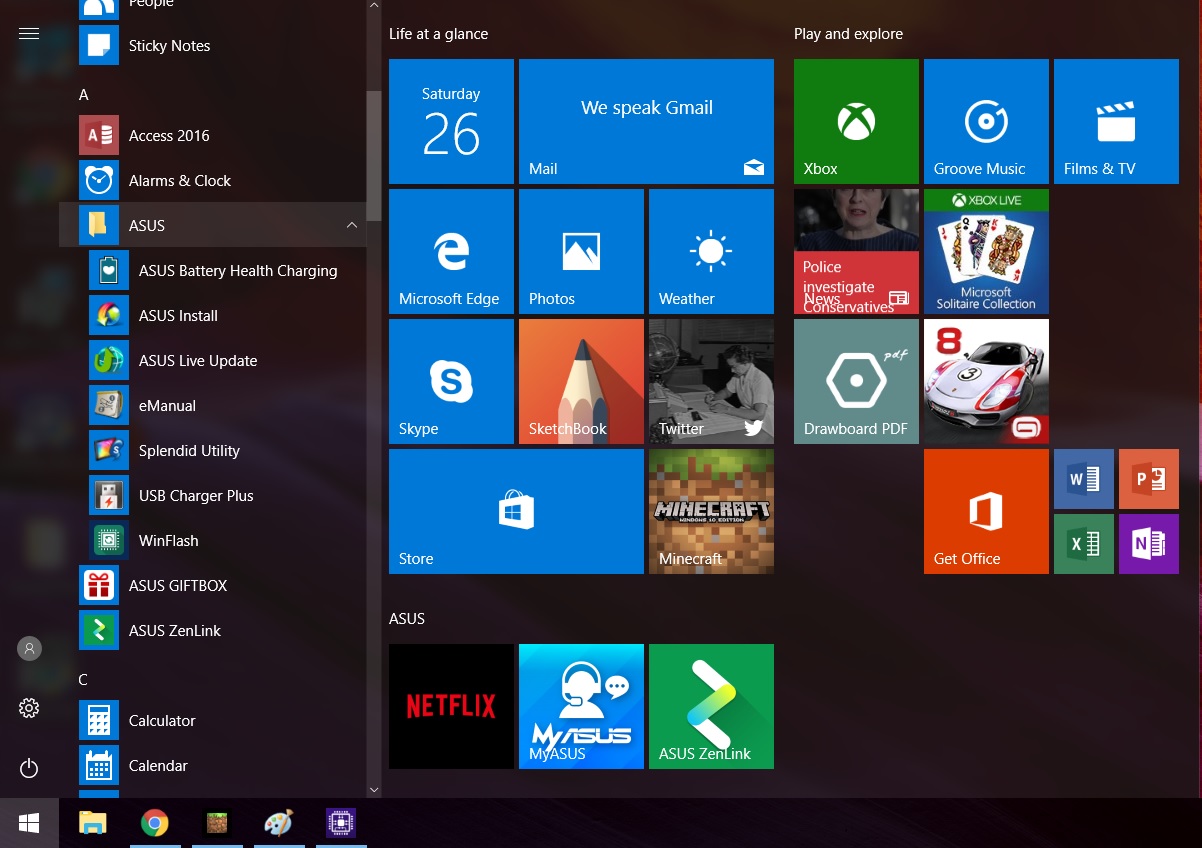The width and height of the screenshot is (1202, 848).
Task: Open the PowerPoint small tile
Action: tap(1149, 479)
